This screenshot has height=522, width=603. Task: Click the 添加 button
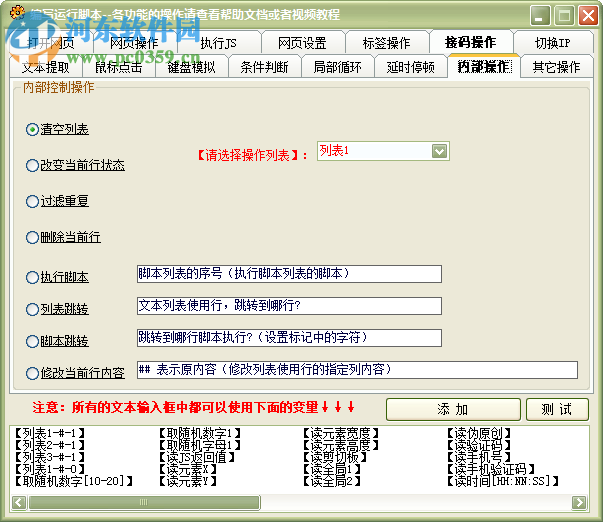point(453,409)
